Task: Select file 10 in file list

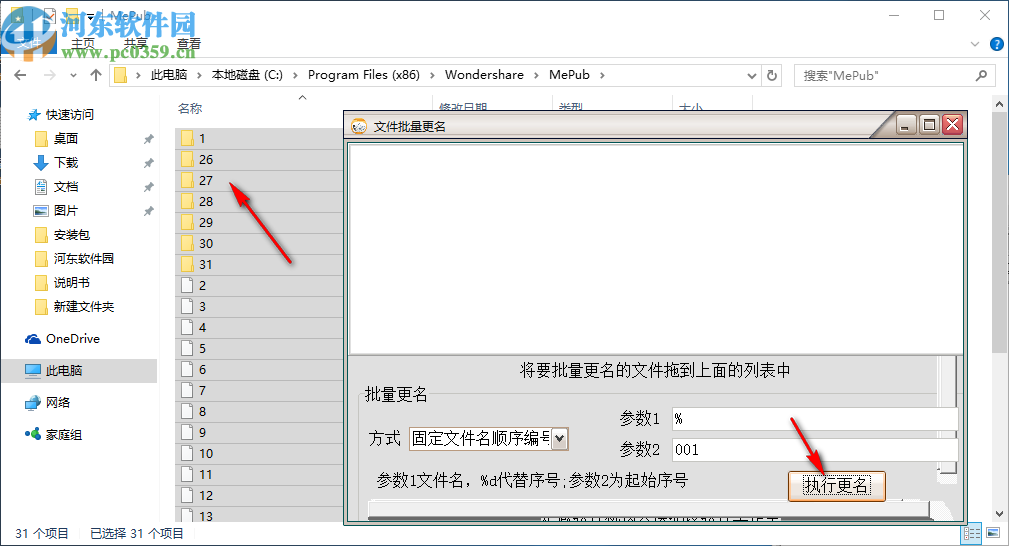Action: 259,453
